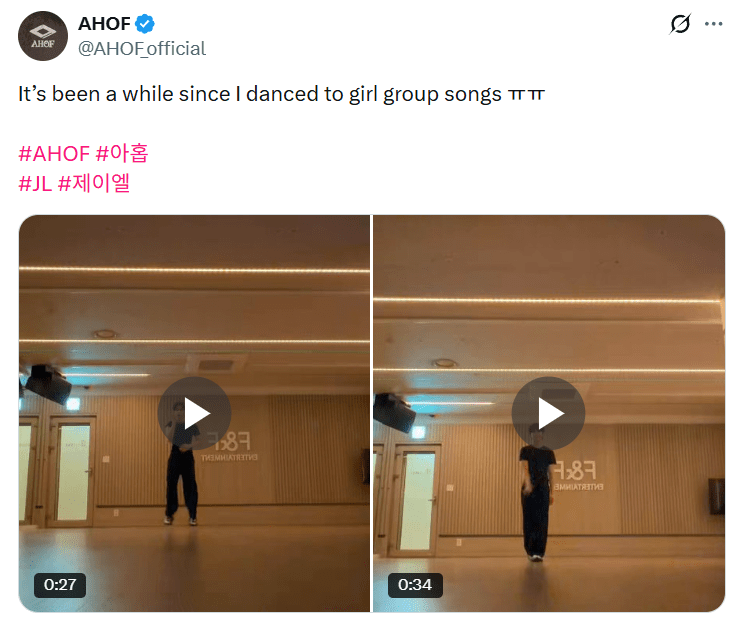746x629 pixels.
Task: Click the 0:34 duration badge
Action: coord(415,585)
